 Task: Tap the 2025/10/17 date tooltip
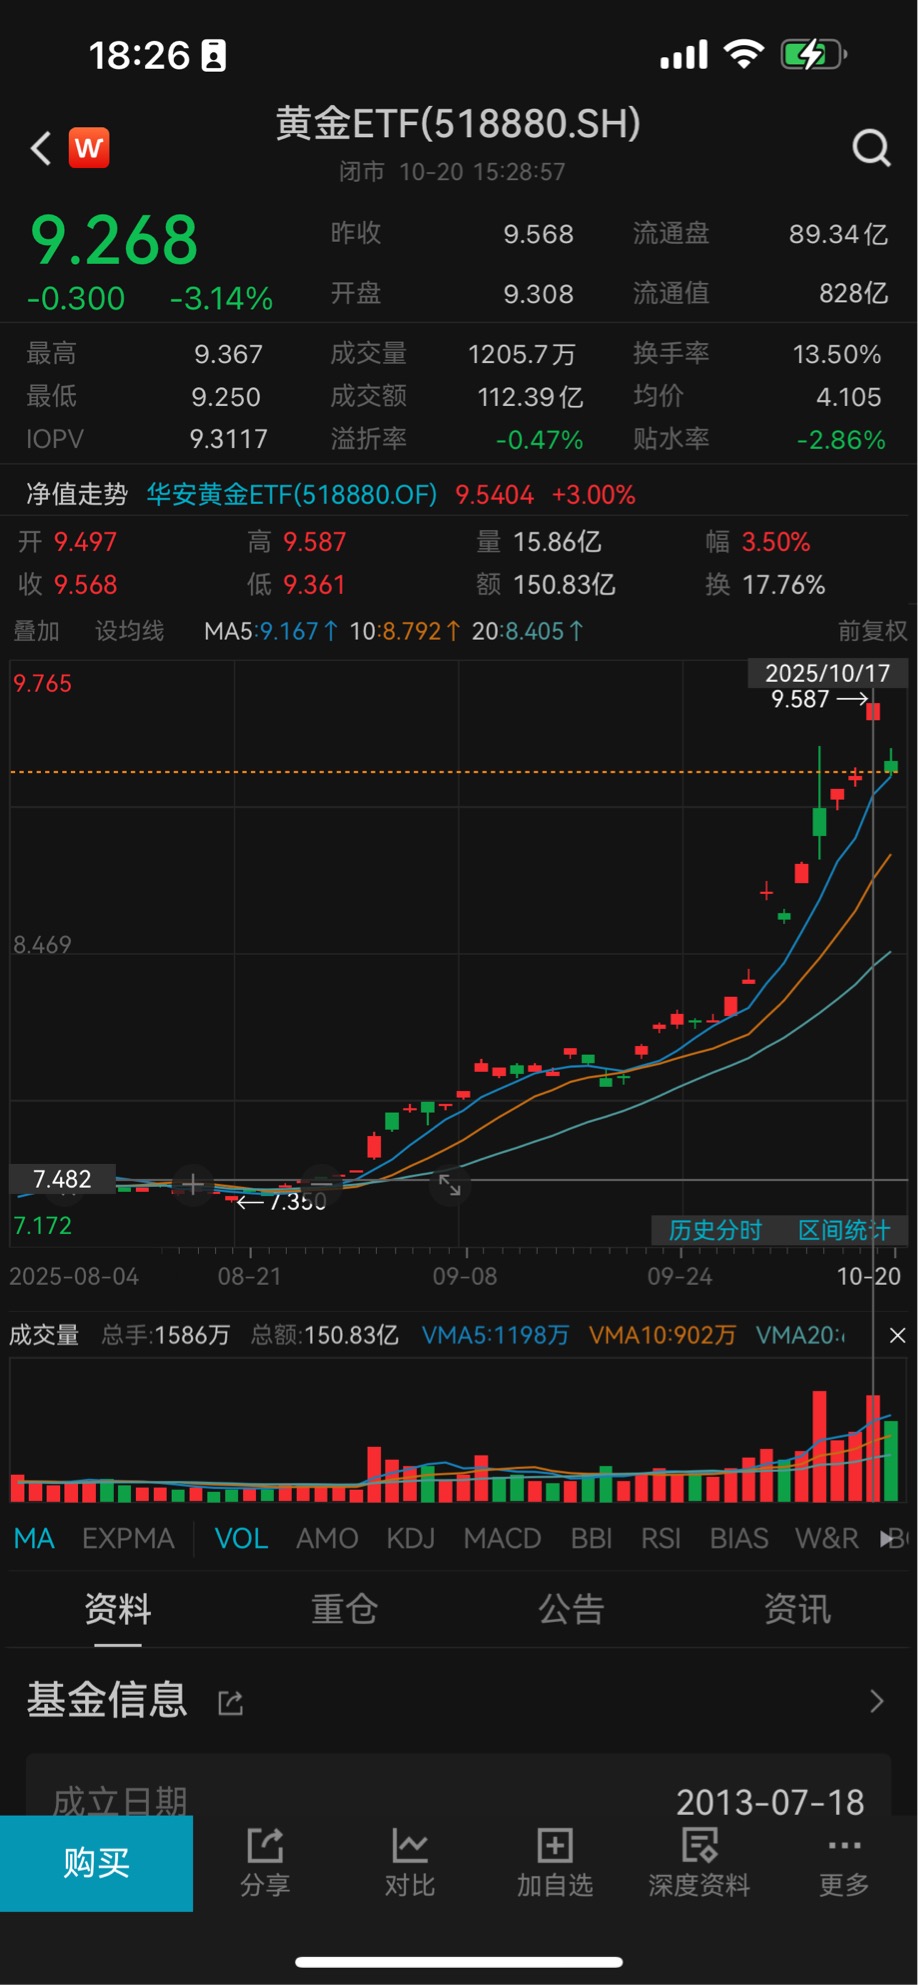[x=827, y=673]
